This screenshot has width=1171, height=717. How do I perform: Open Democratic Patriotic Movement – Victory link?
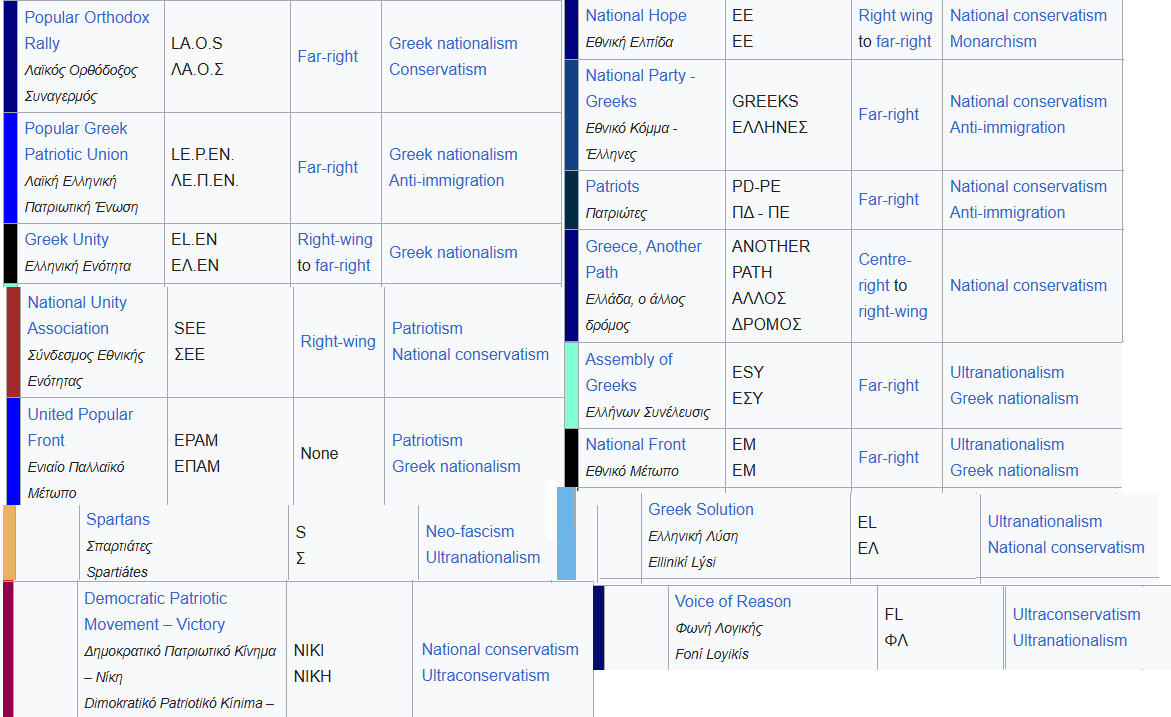coord(155,611)
